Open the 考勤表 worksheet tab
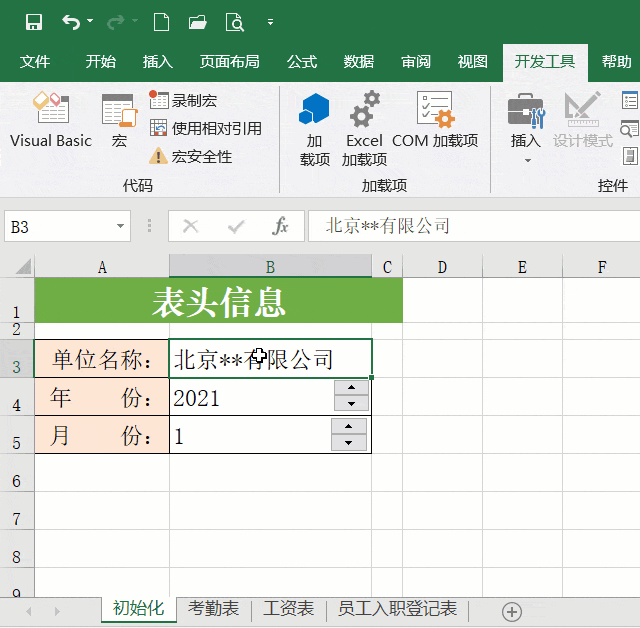This screenshot has height=628, width=640. click(x=214, y=609)
